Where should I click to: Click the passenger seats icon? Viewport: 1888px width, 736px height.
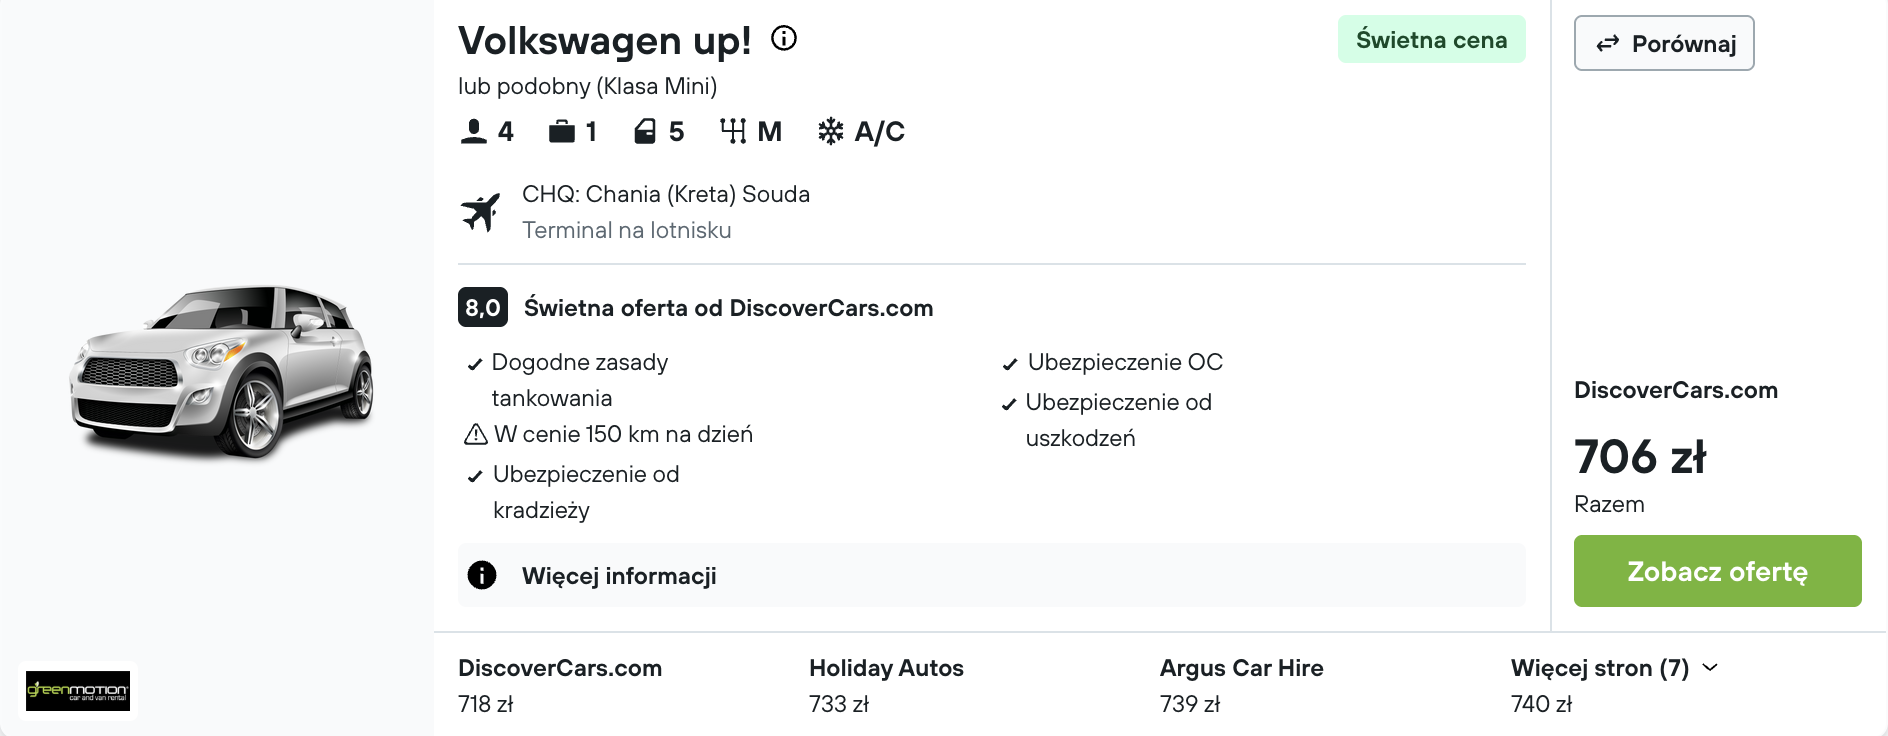coord(473,131)
